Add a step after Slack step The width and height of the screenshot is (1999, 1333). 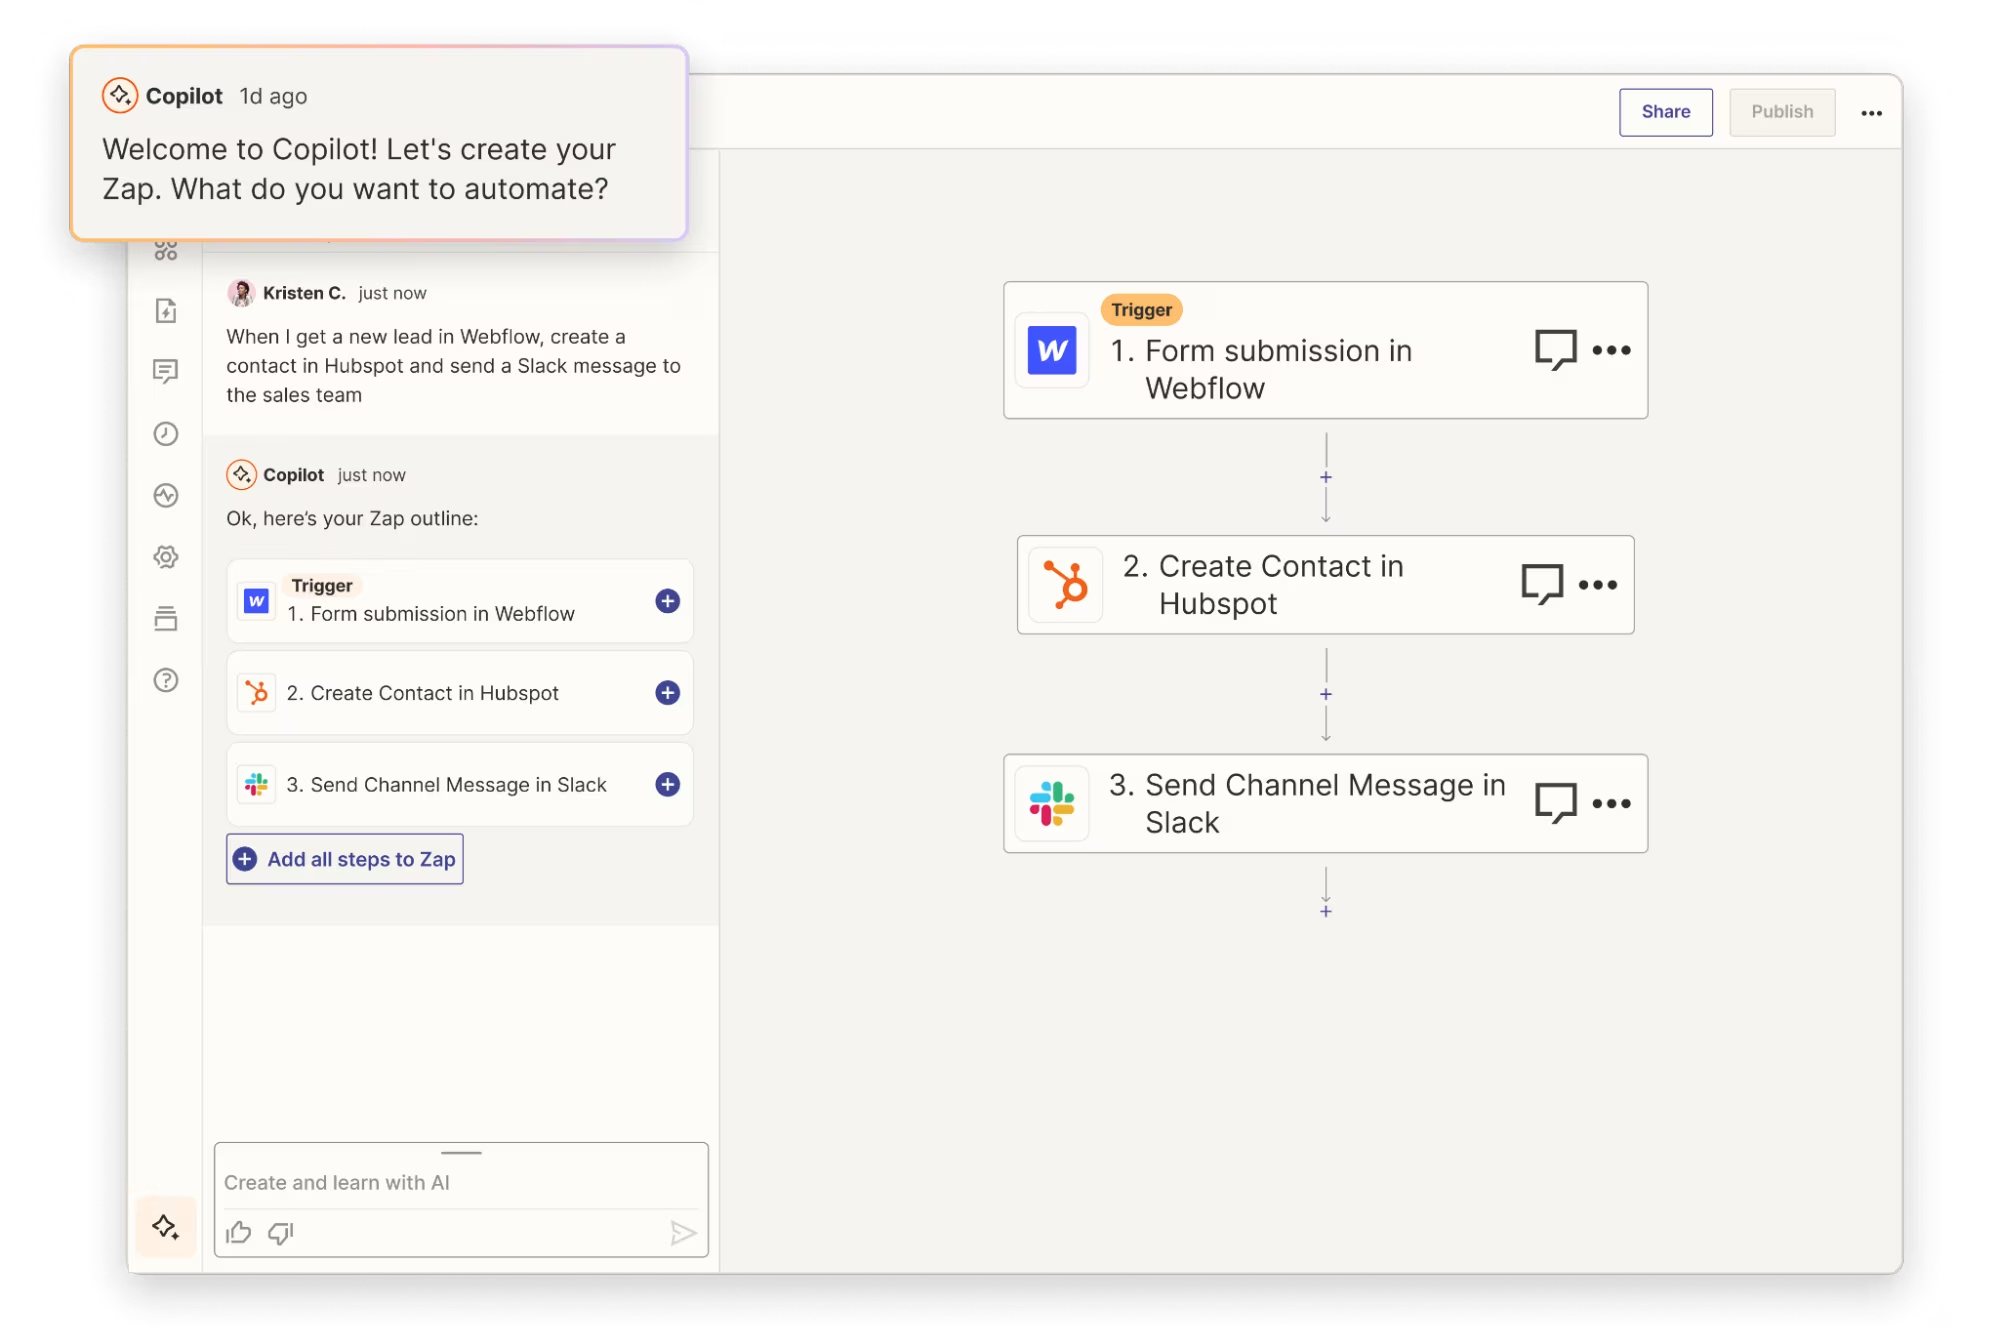1326,911
